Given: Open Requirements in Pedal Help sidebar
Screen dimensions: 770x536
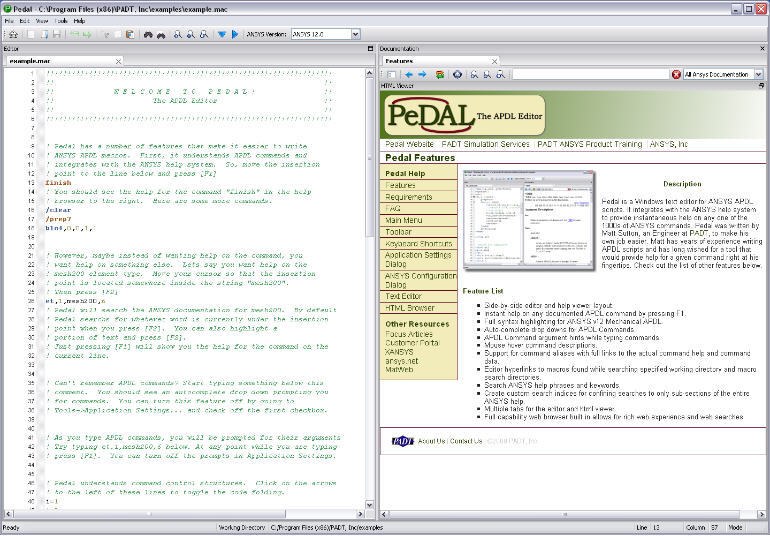Looking at the screenshot, I should 409,197.
